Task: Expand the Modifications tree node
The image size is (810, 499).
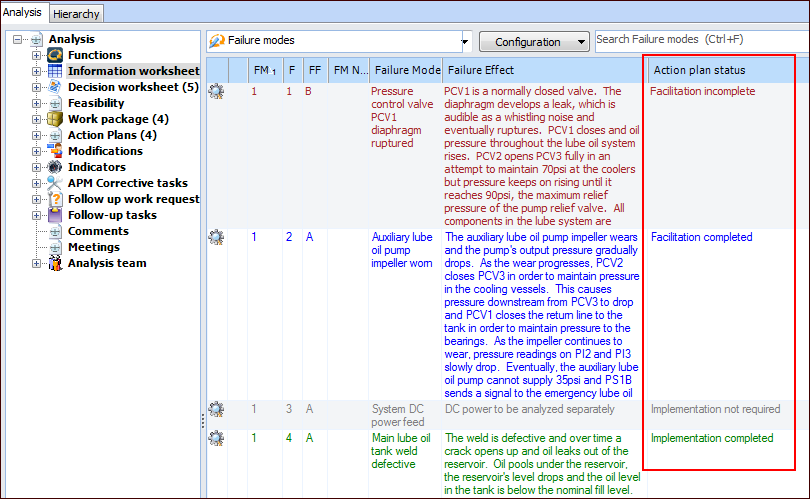Action: click(x=36, y=151)
